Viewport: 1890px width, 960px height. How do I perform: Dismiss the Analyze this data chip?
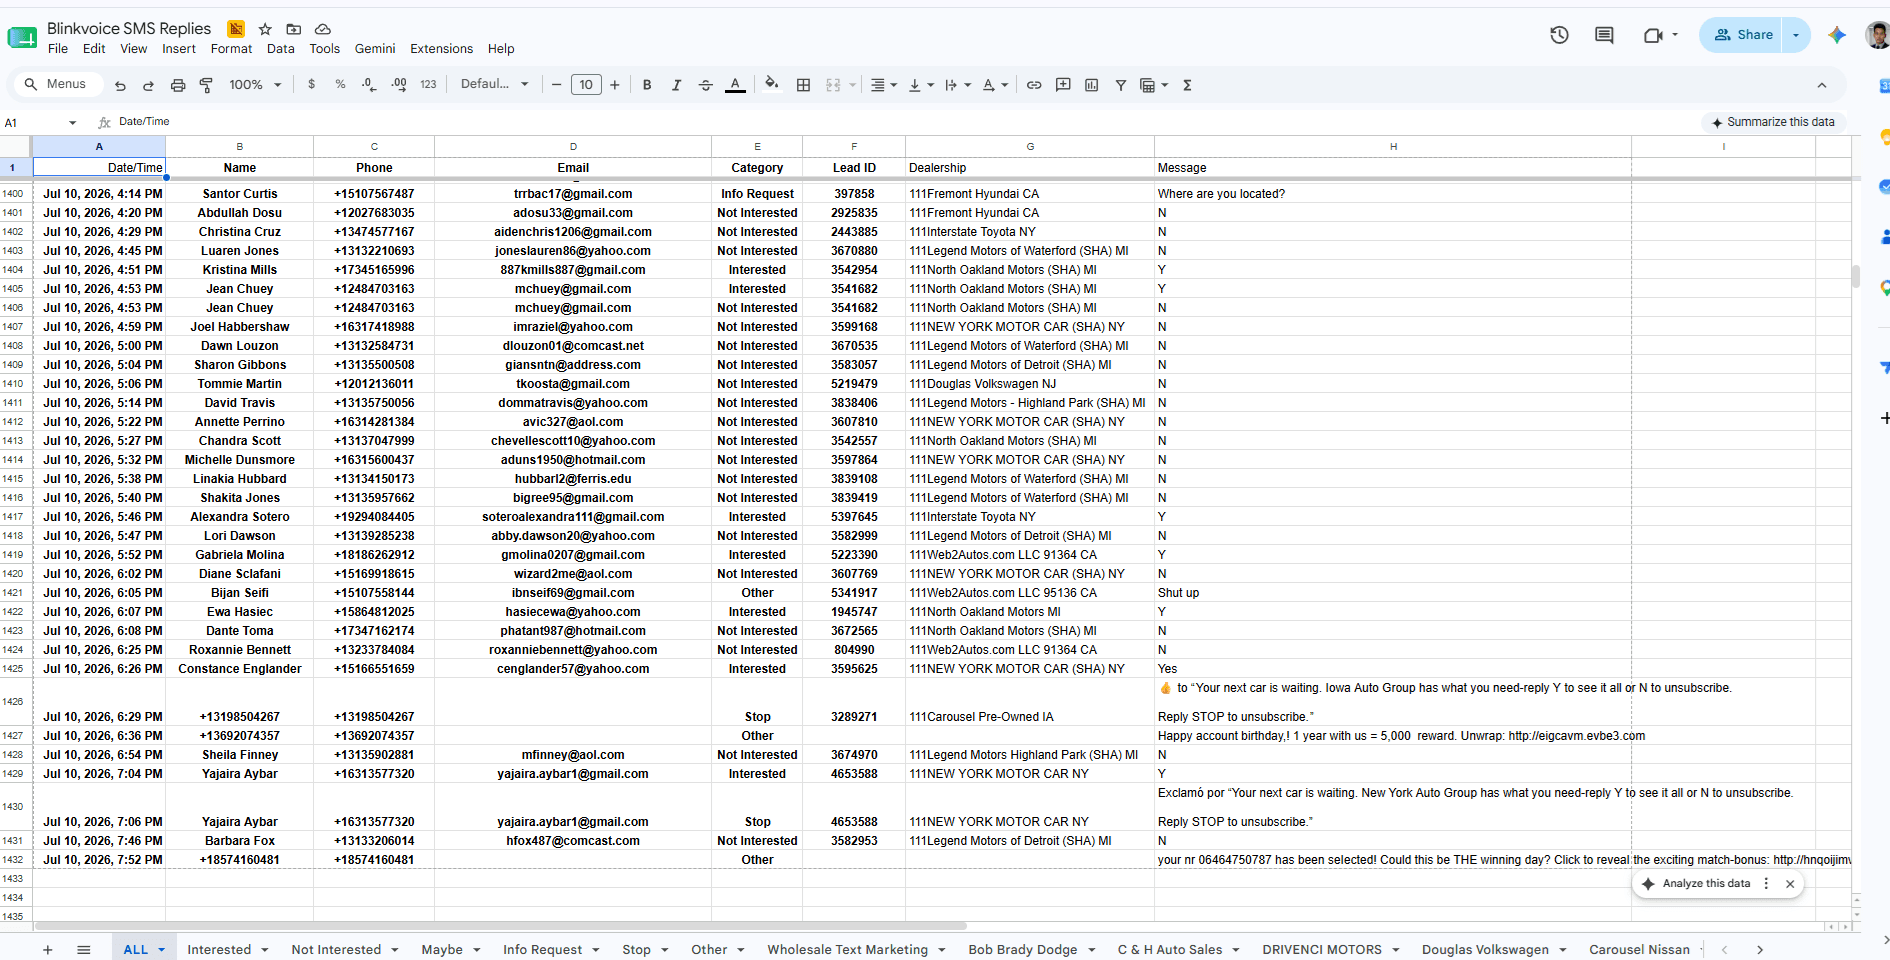(x=1790, y=884)
